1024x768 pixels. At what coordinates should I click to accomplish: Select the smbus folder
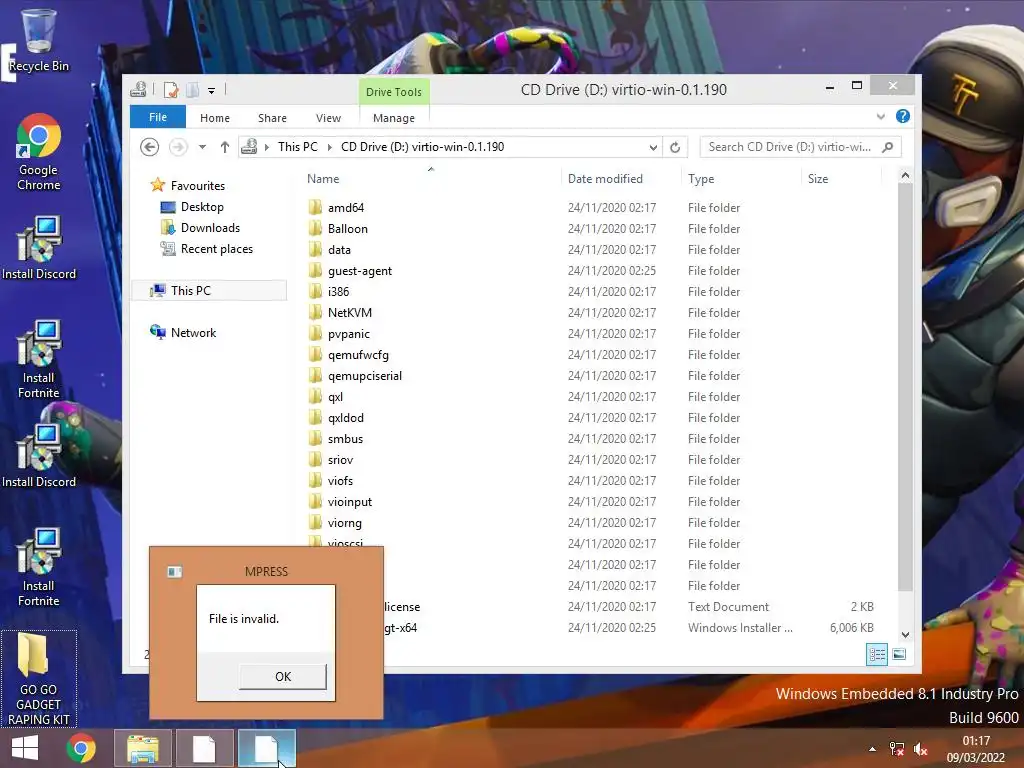click(345, 439)
